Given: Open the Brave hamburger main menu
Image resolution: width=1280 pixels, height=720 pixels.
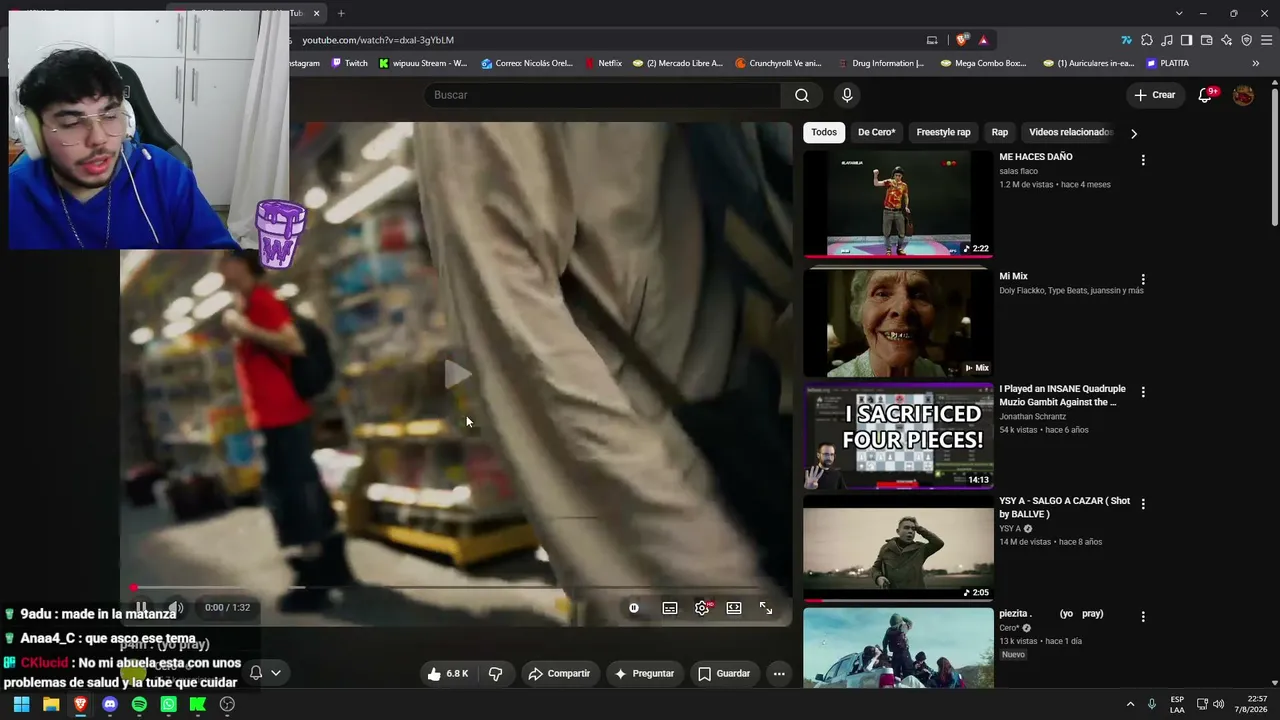Looking at the screenshot, I should pos(1266,40).
